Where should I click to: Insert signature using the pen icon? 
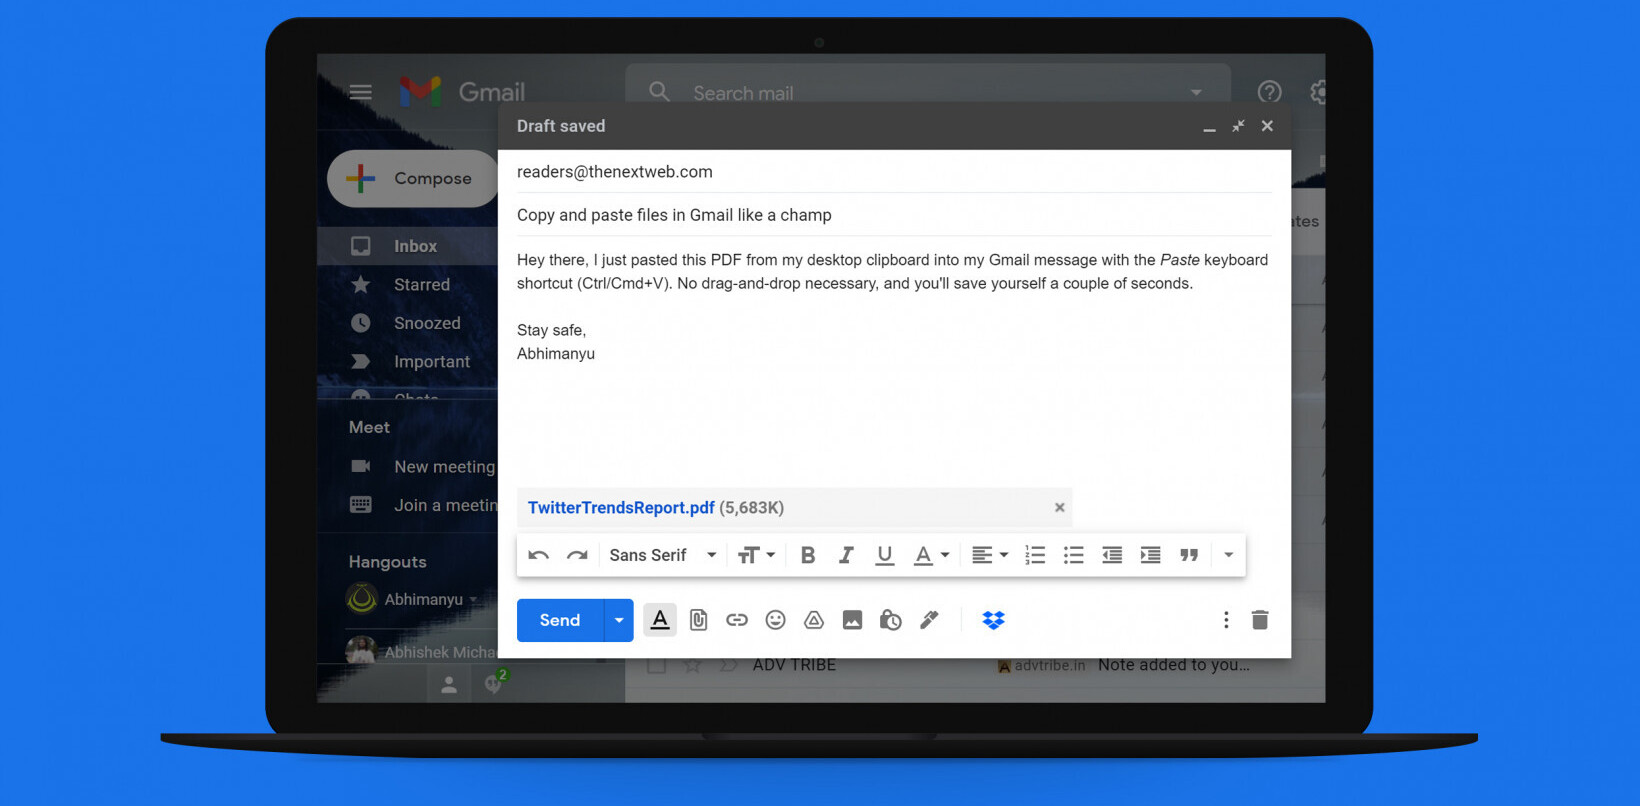pos(929,620)
